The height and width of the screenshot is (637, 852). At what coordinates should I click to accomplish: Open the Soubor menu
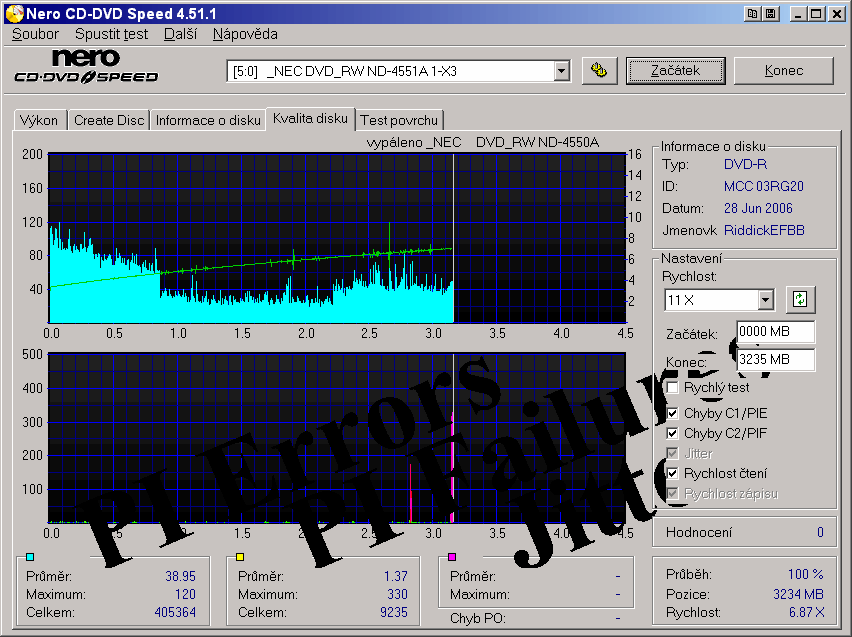tap(35, 34)
